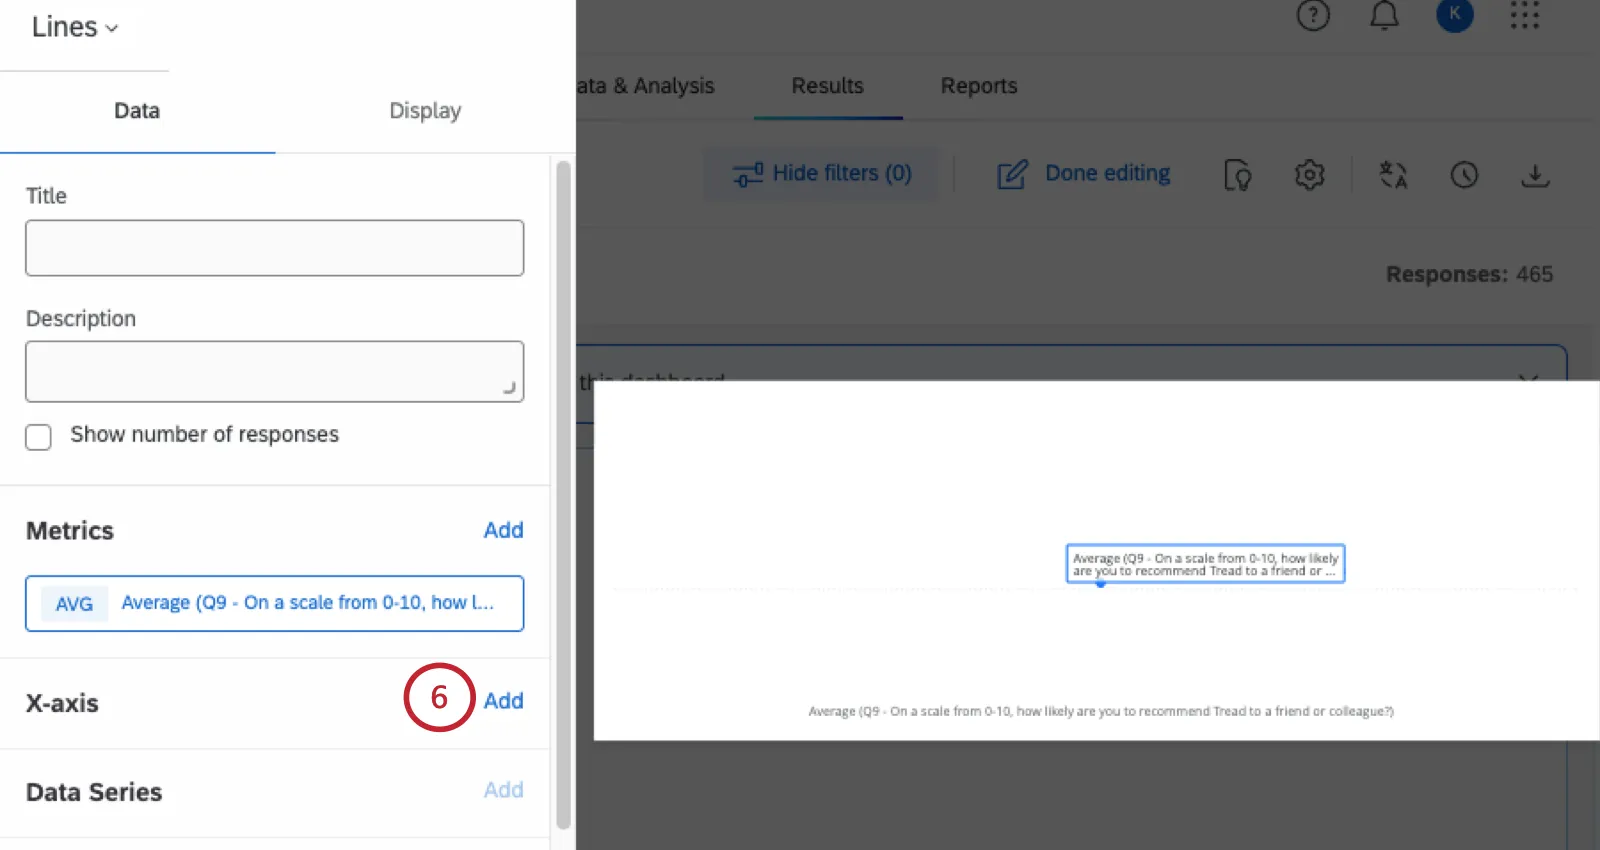This screenshot has height=850, width=1600.
Task: Open the Lines widget type dropdown
Action: [75, 27]
